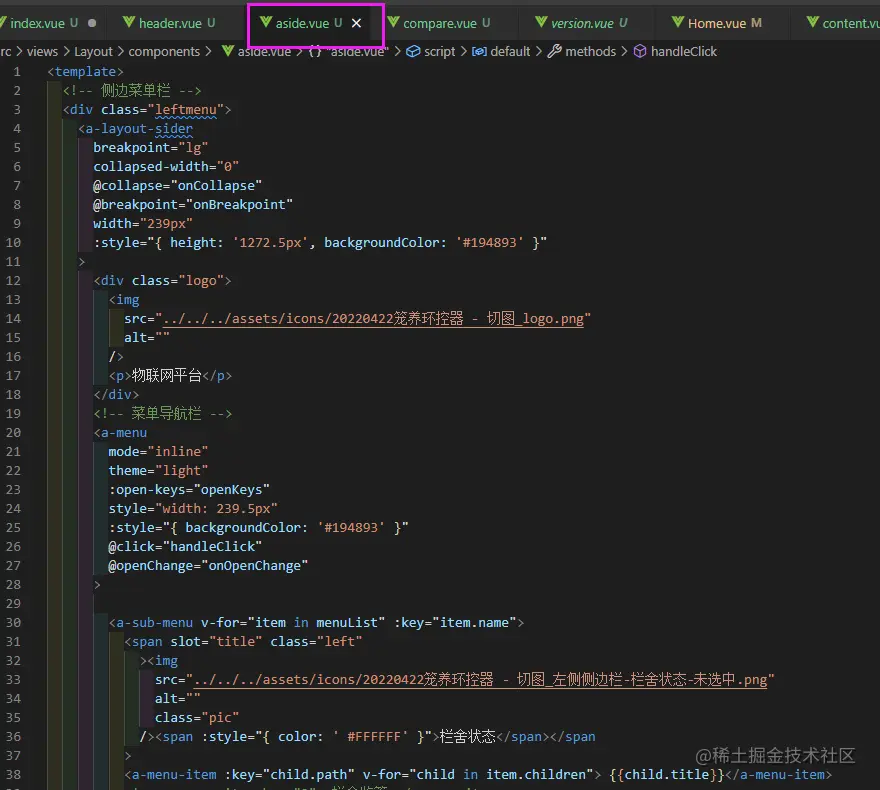
Task: Click the span slot="title" line
Action: point(243,642)
